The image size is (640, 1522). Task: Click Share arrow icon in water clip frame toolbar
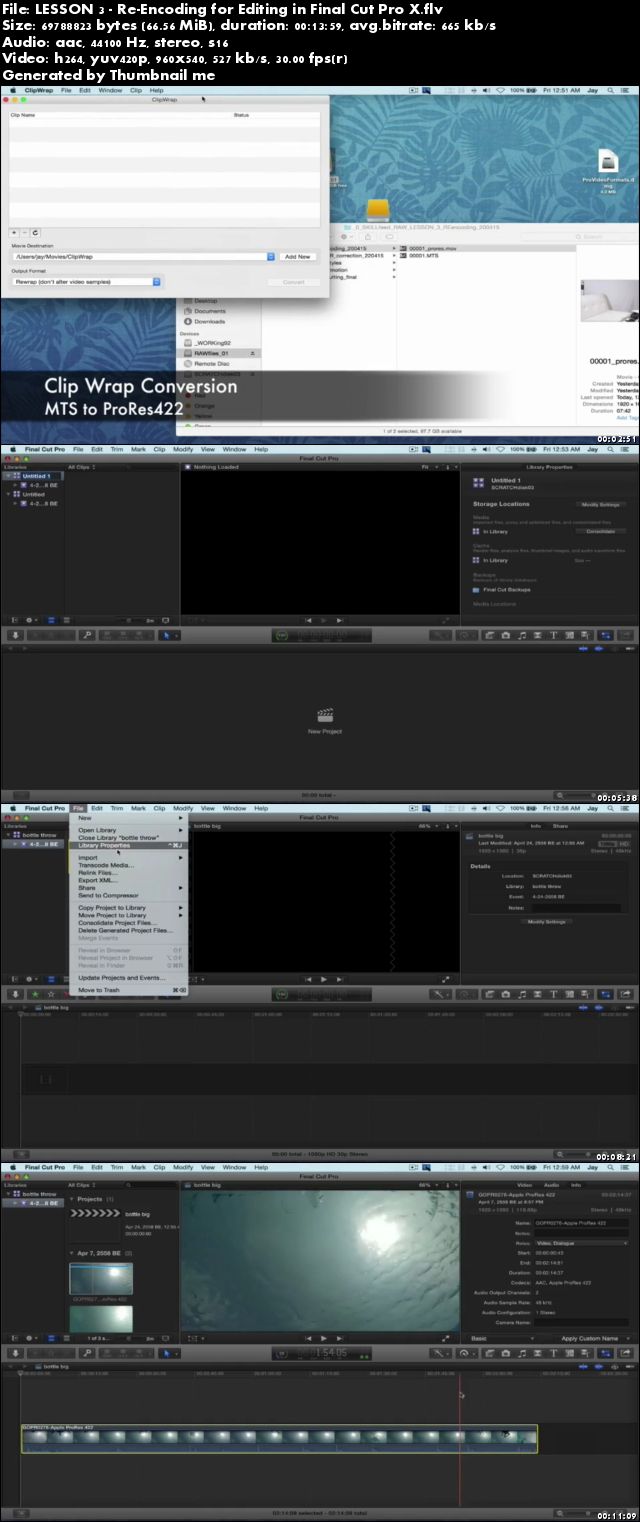pos(625,1353)
